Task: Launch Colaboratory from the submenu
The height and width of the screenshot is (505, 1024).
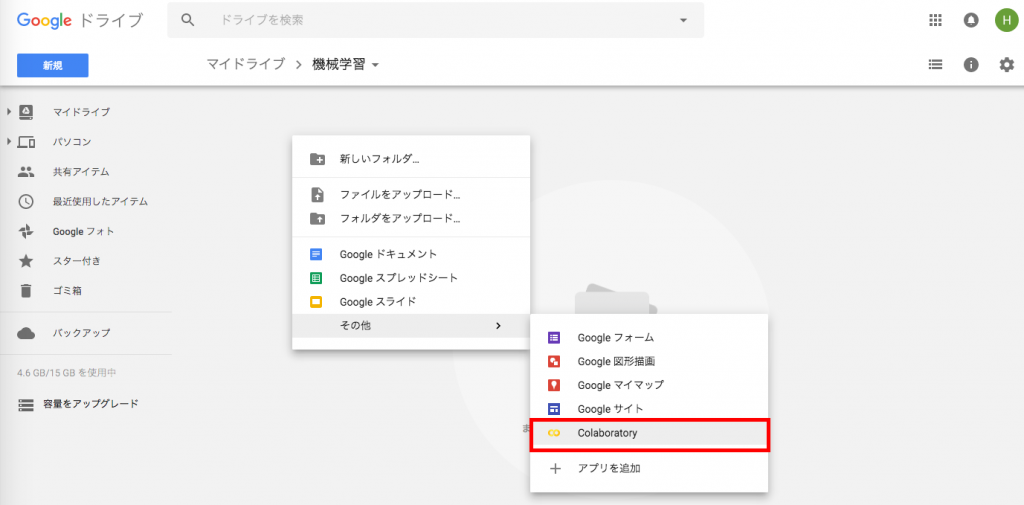Action: tap(648, 433)
